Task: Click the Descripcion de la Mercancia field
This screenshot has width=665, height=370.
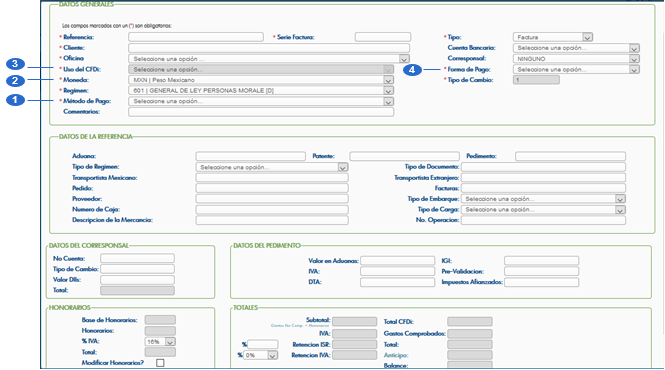Action: pos(272,220)
